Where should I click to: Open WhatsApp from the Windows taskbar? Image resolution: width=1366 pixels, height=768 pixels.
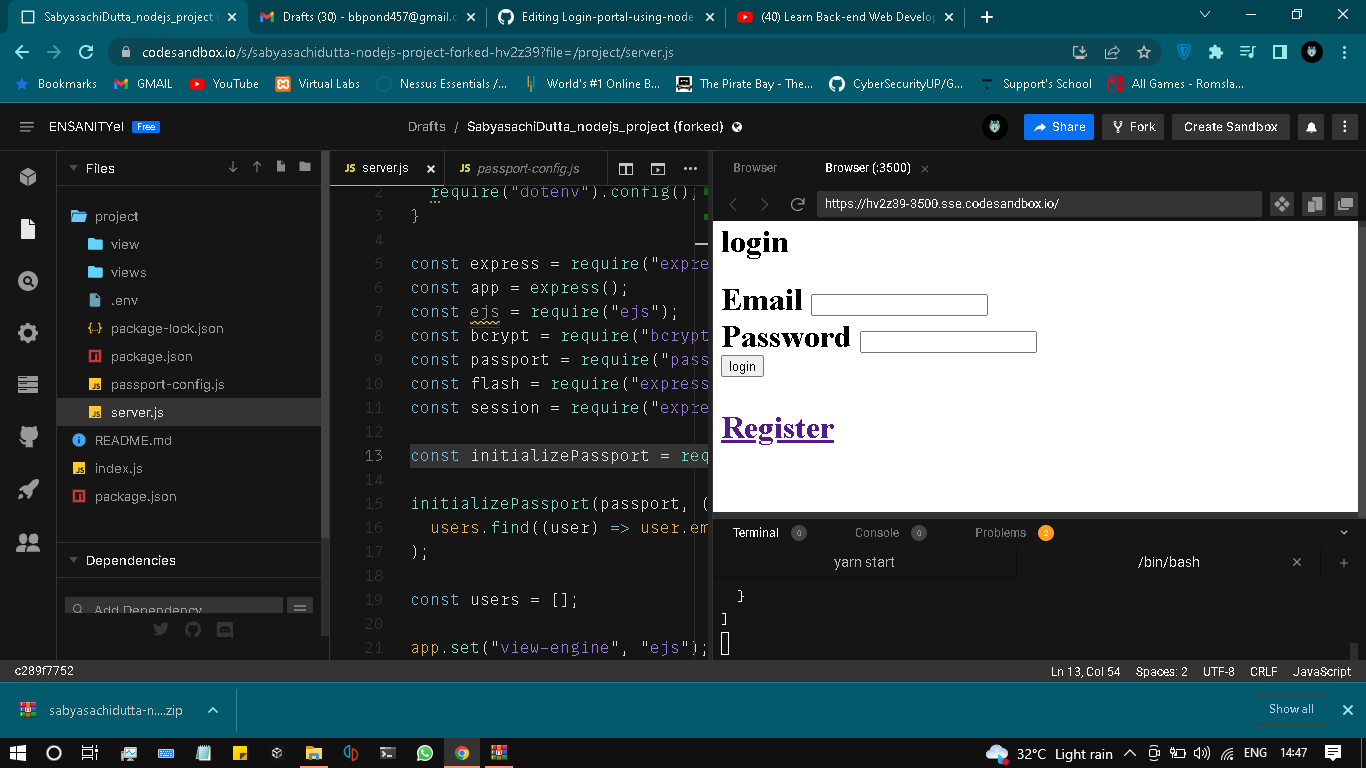click(x=425, y=753)
